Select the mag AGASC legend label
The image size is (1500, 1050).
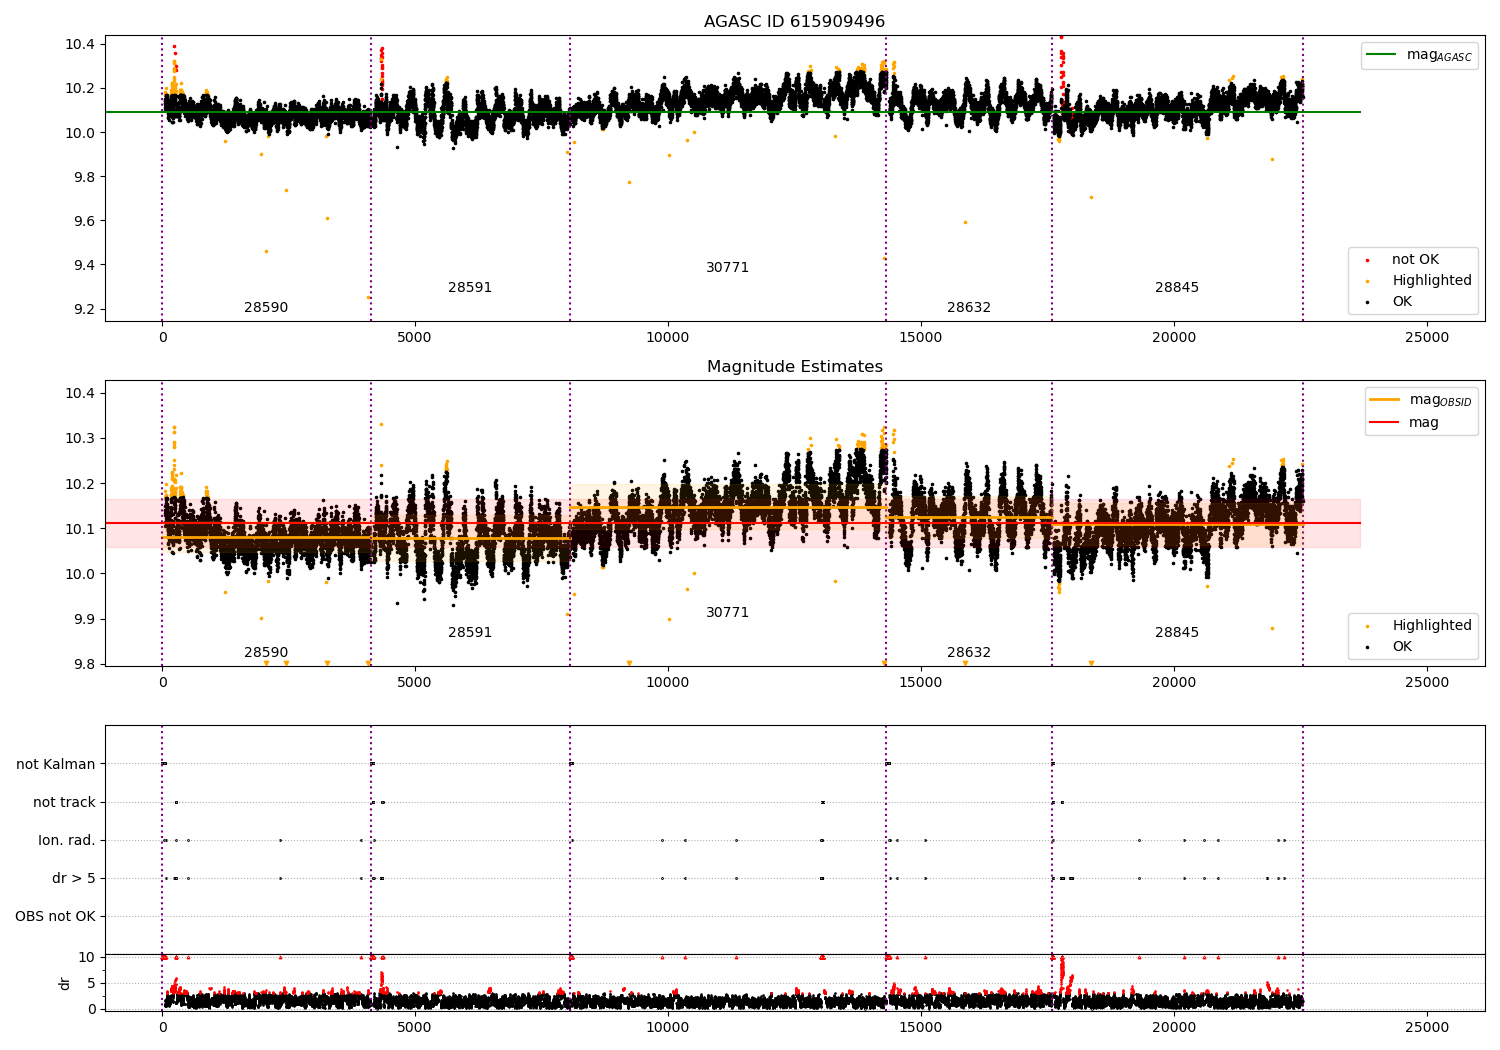(1439, 55)
